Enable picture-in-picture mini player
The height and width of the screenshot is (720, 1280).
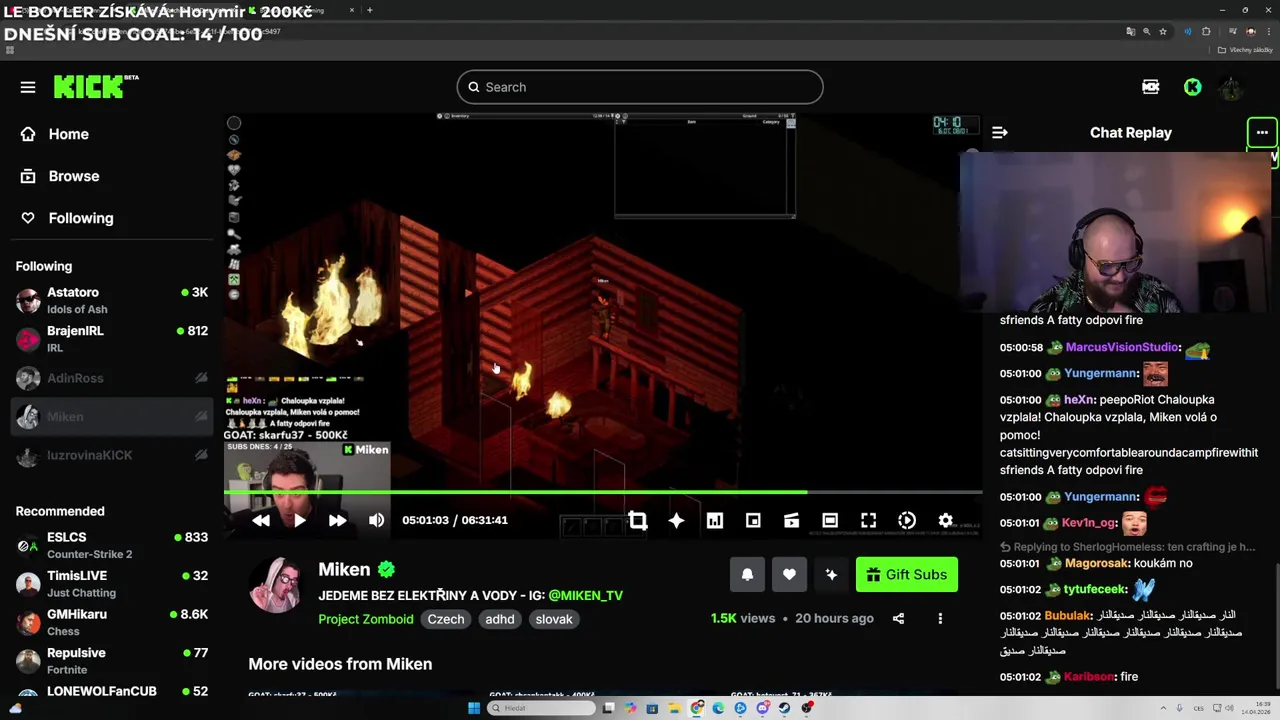click(753, 520)
